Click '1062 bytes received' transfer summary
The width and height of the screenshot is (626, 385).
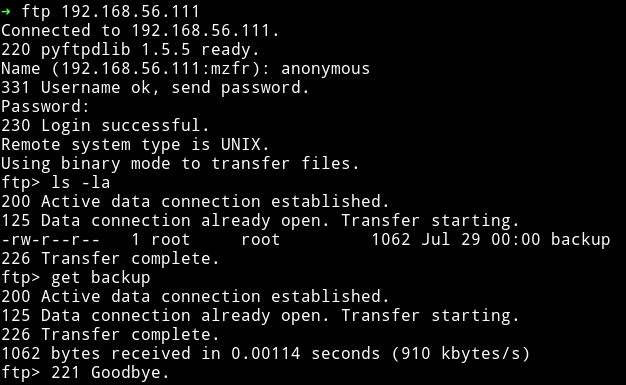(95, 353)
